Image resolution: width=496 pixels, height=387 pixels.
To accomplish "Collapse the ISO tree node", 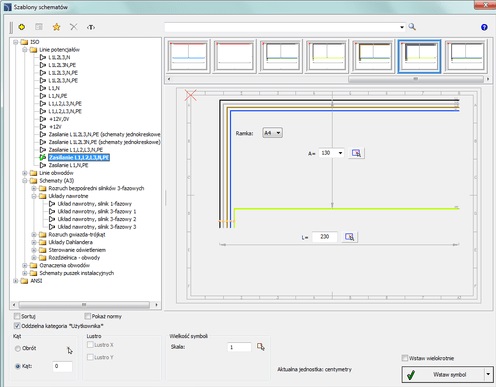I will coord(15,42).
